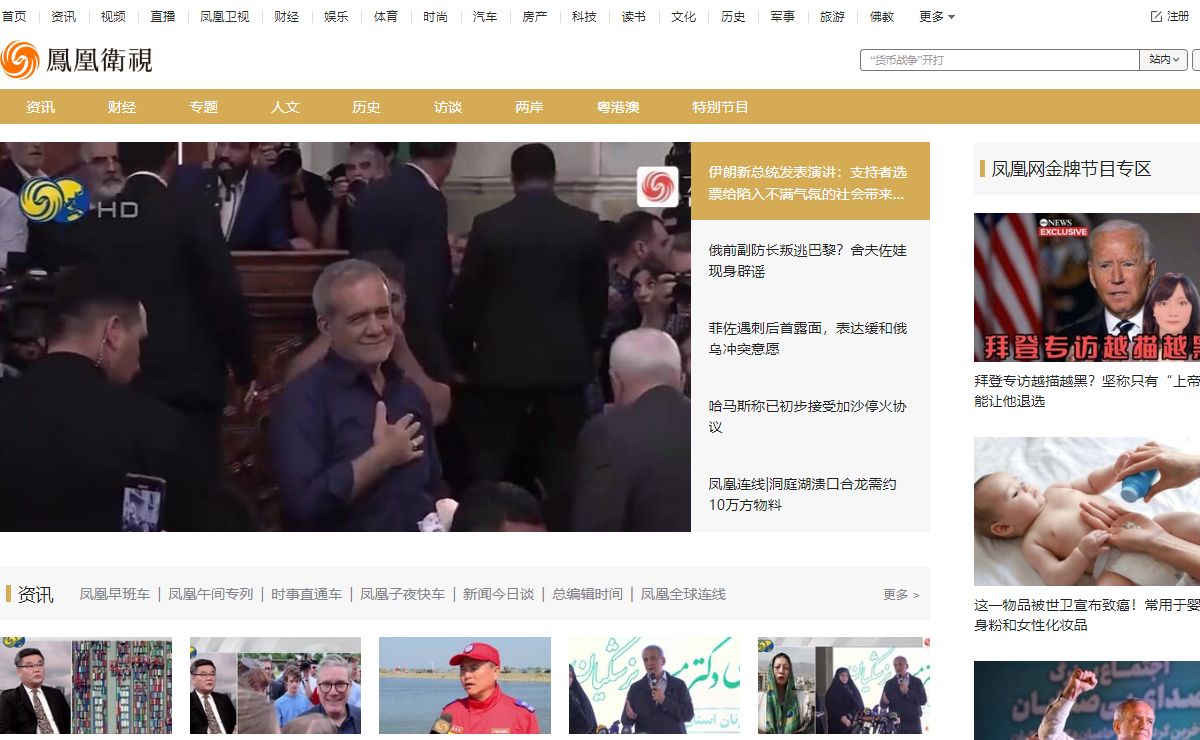This screenshot has width=1200, height=740.
Task: Open the raised-fist thumbnail in sidebar
Action: (1087, 700)
